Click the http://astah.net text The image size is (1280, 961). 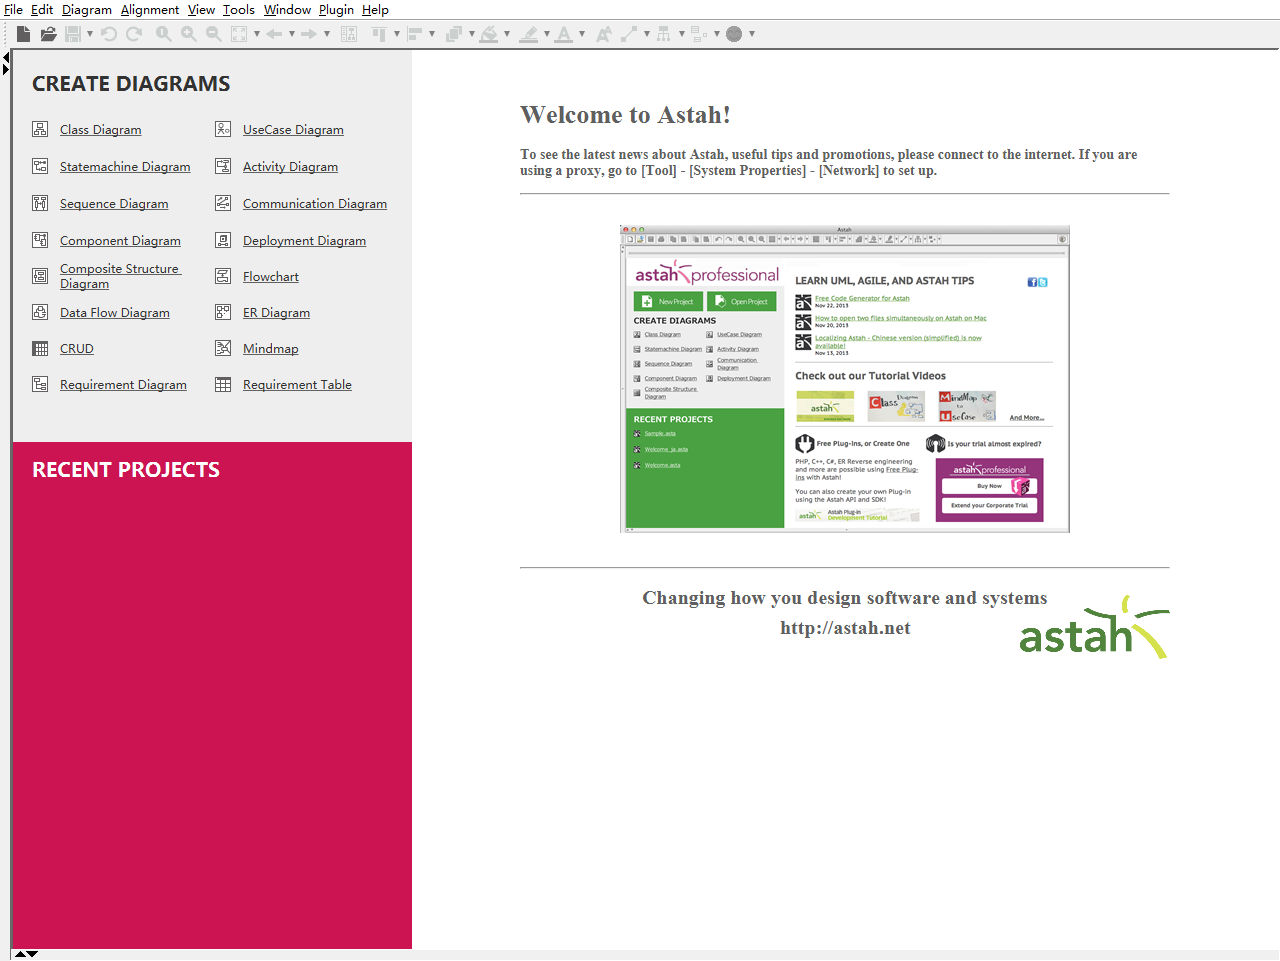pos(845,628)
